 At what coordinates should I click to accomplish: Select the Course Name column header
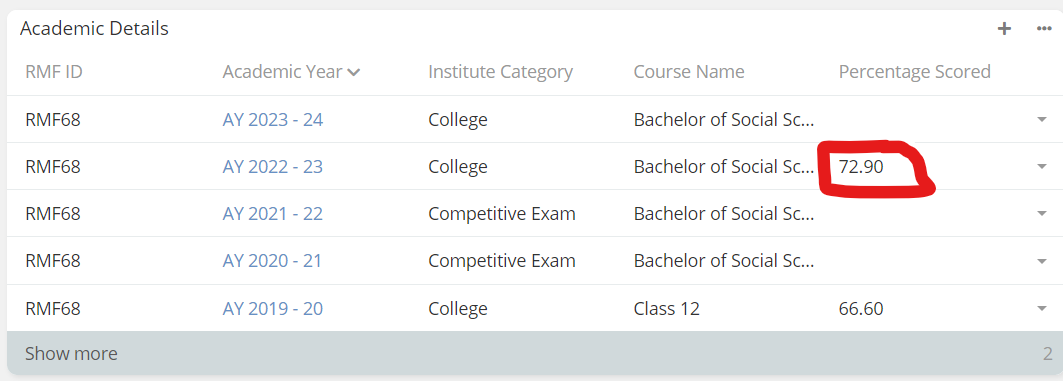pyautogui.click(x=689, y=72)
